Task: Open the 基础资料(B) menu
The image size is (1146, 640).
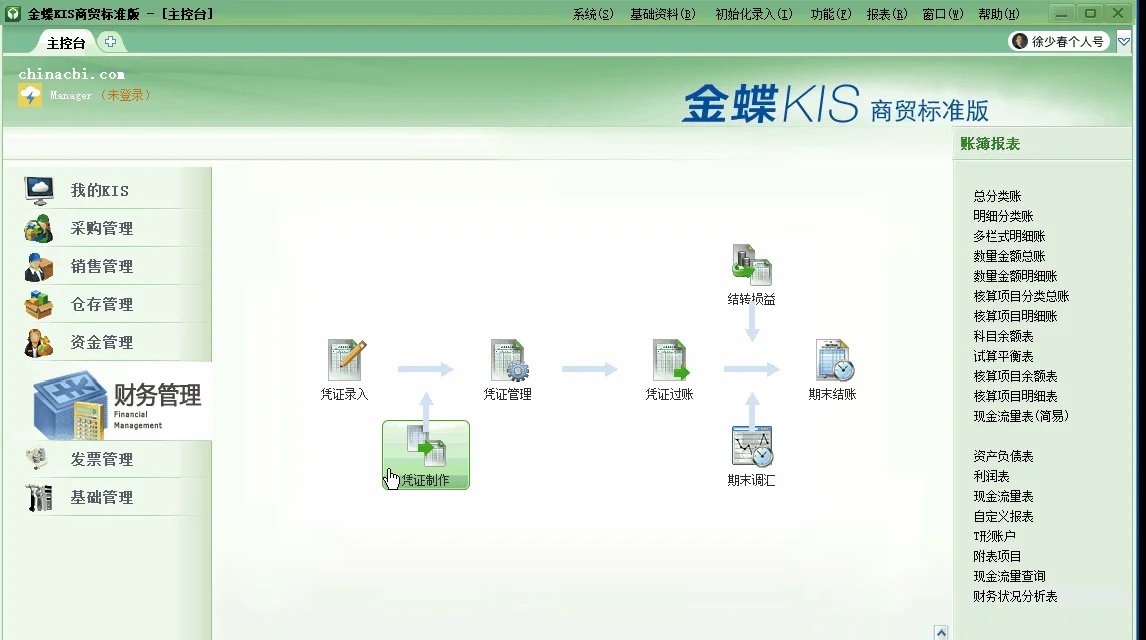Action: [x=663, y=14]
